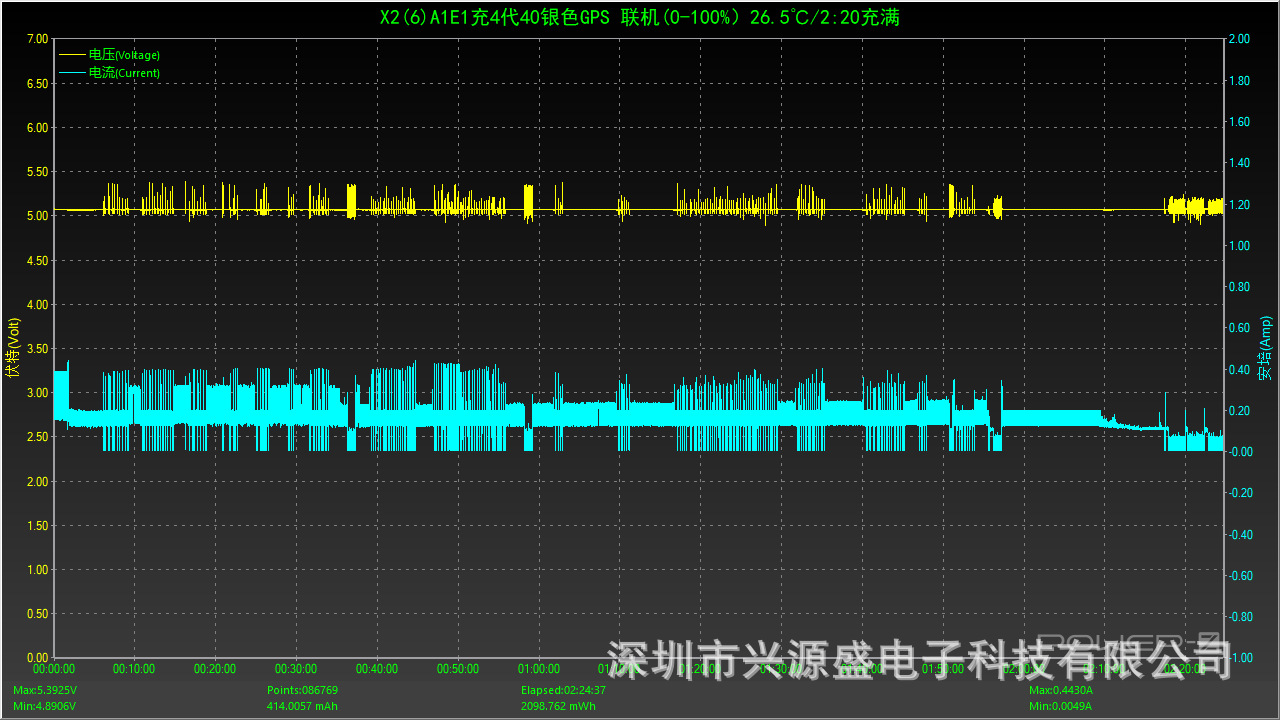Click the 00:10:00 time axis marker
Image resolution: width=1280 pixels, height=720 pixels.
pyautogui.click(x=134, y=669)
